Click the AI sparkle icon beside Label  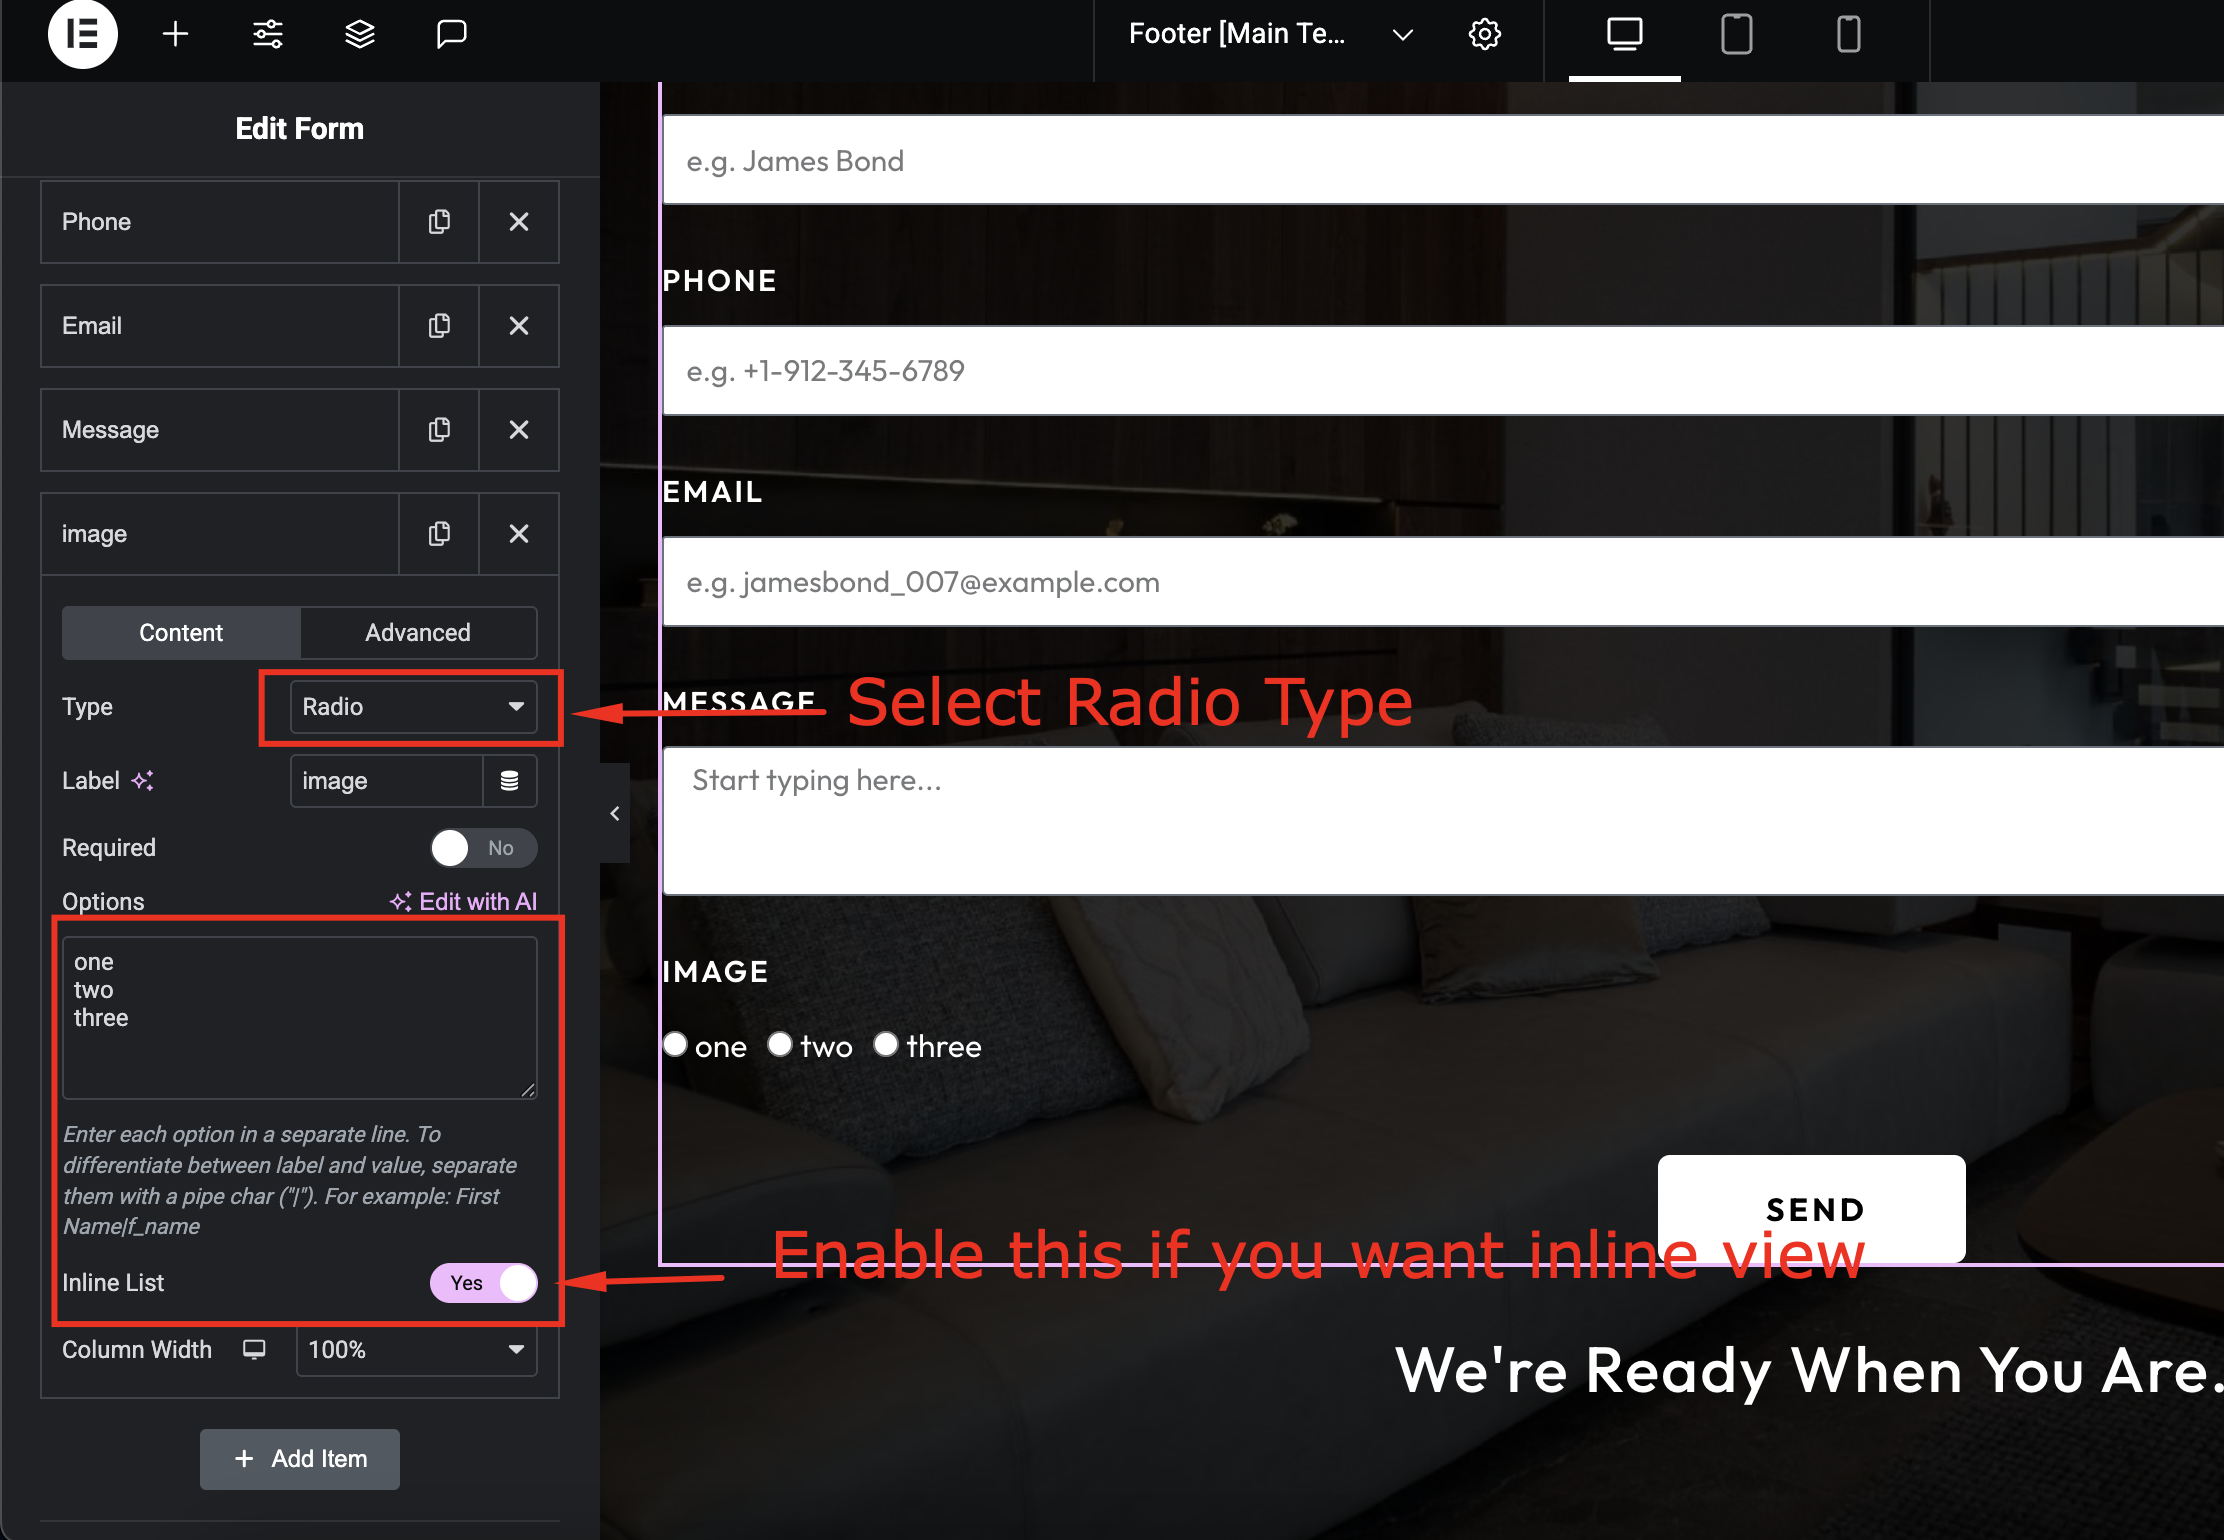[143, 781]
